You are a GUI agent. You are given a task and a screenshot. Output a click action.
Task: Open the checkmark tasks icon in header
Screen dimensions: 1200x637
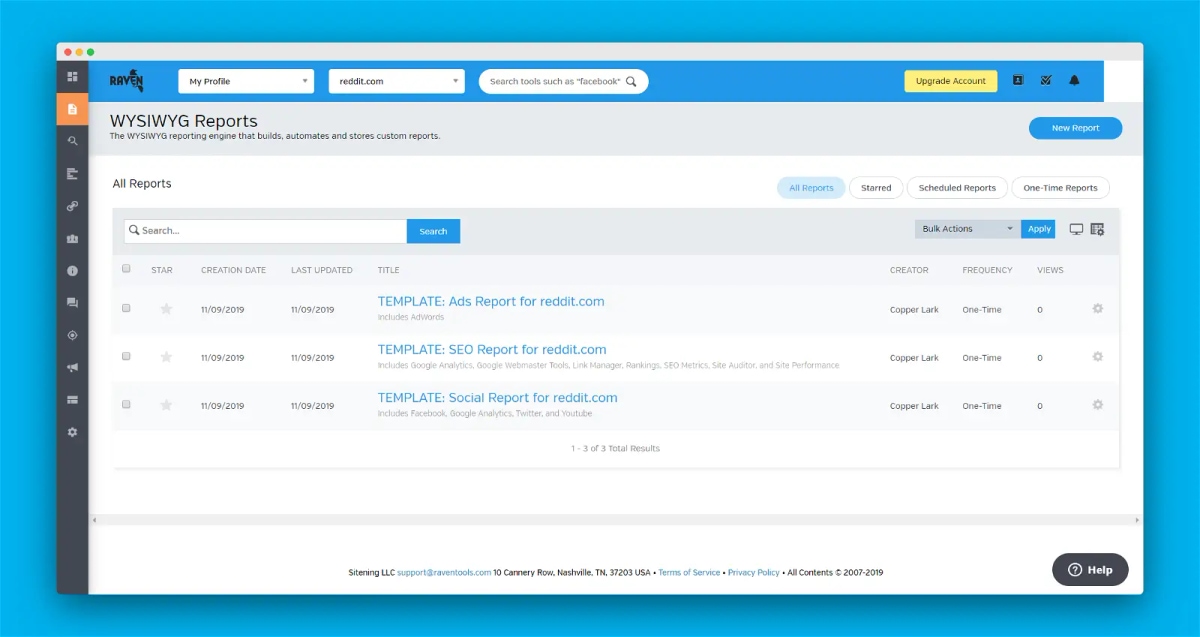tap(1046, 80)
